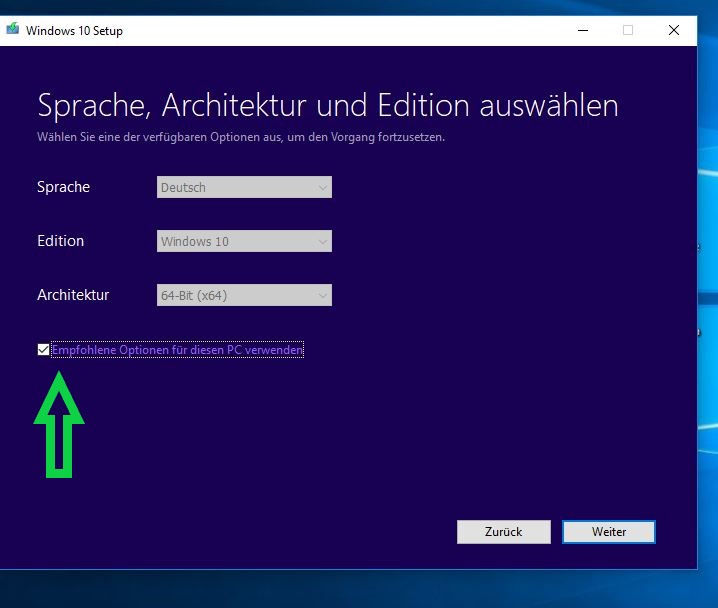Click the Weiter button

(609, 532)
